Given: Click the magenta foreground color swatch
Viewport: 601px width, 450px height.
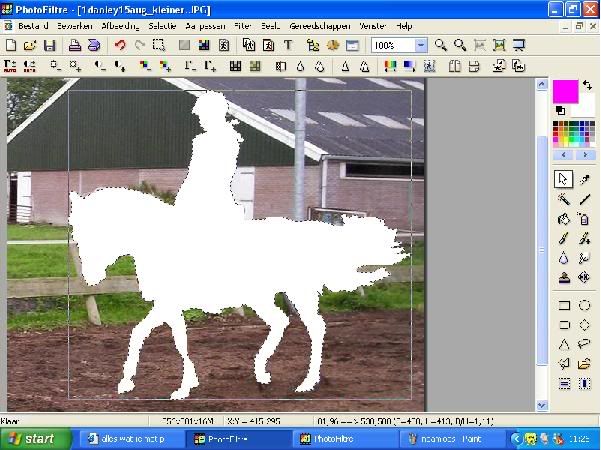Looking at the screenshot, I should tap(565, 91).
